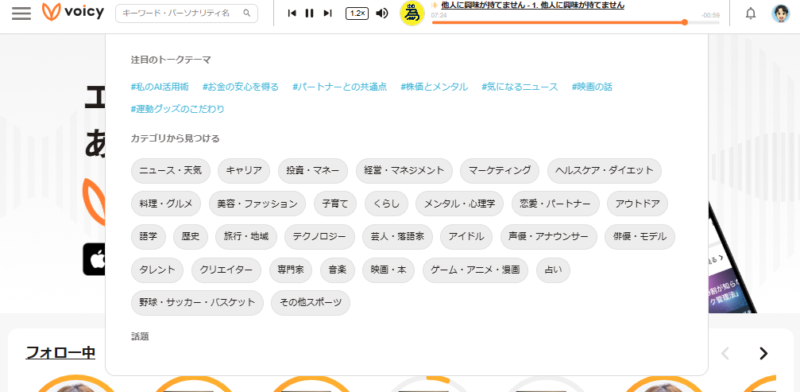Viewport: 800px width, 392px height.
Task: Select the マーケティング category
Action: click(x=499, y=170)
